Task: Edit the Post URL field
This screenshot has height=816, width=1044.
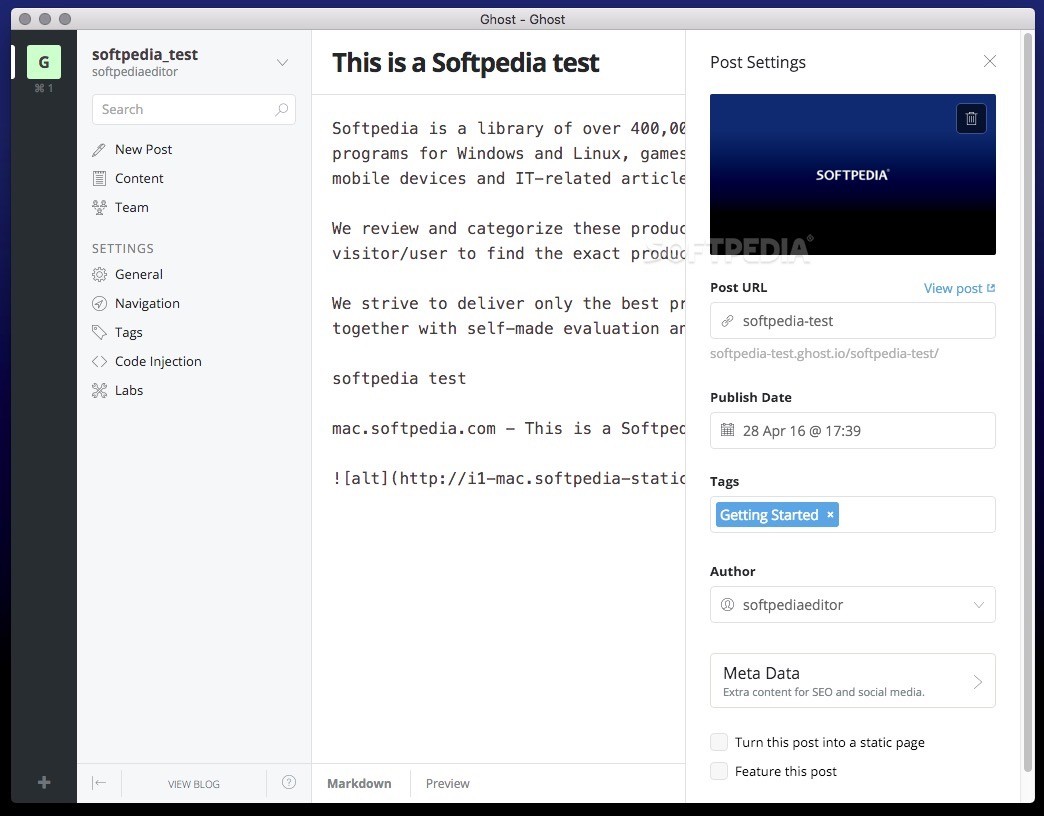Action: click(853, 321)
